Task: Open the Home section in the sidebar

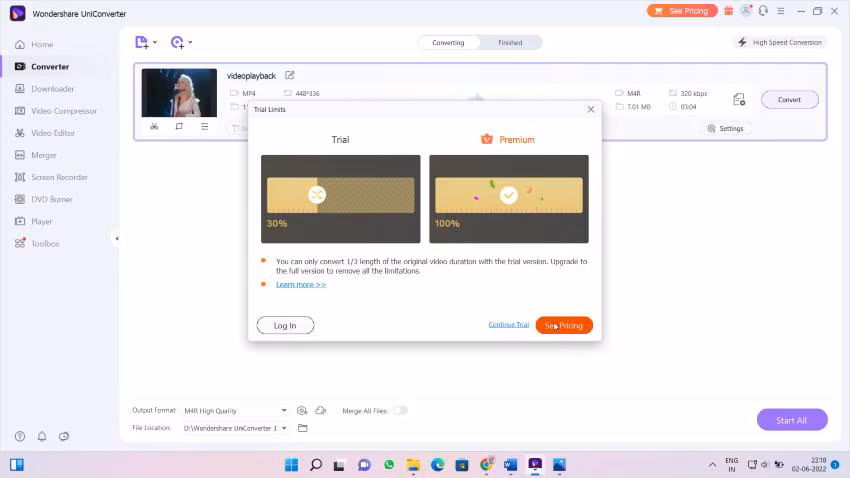Action: point(34,44)
